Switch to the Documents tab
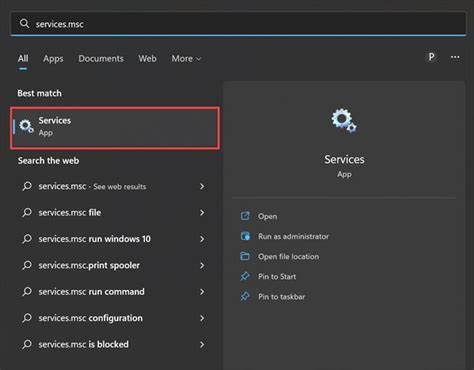This screenshot has height=370, width=474. point(101,59)
